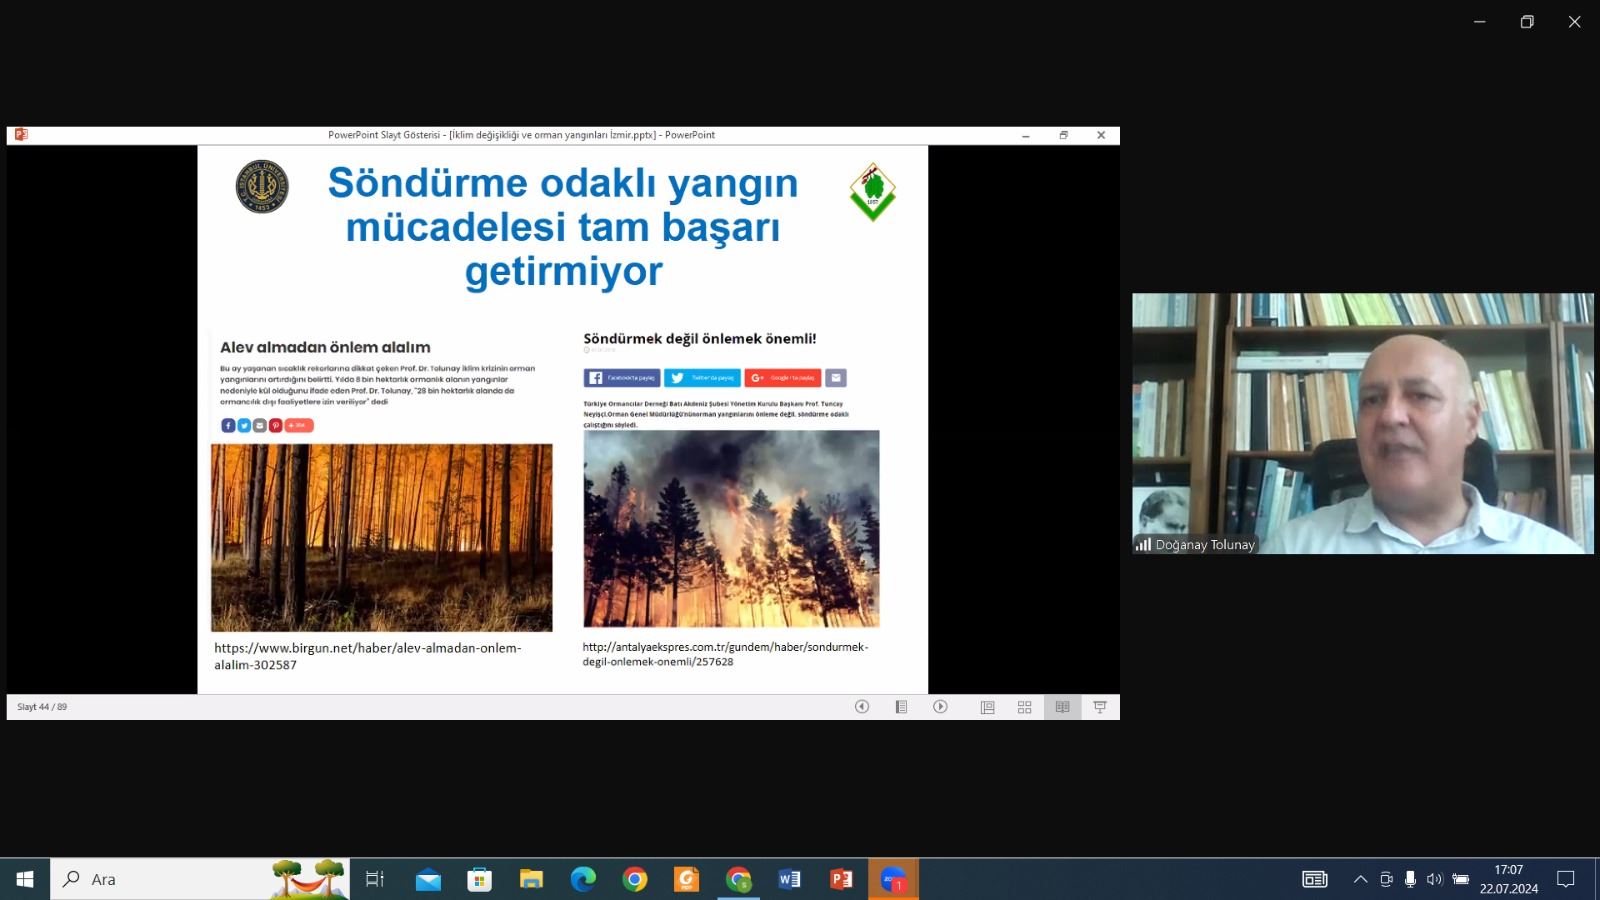Go to the previous slide arrow
1600x900 pixels.
point(862,707)
